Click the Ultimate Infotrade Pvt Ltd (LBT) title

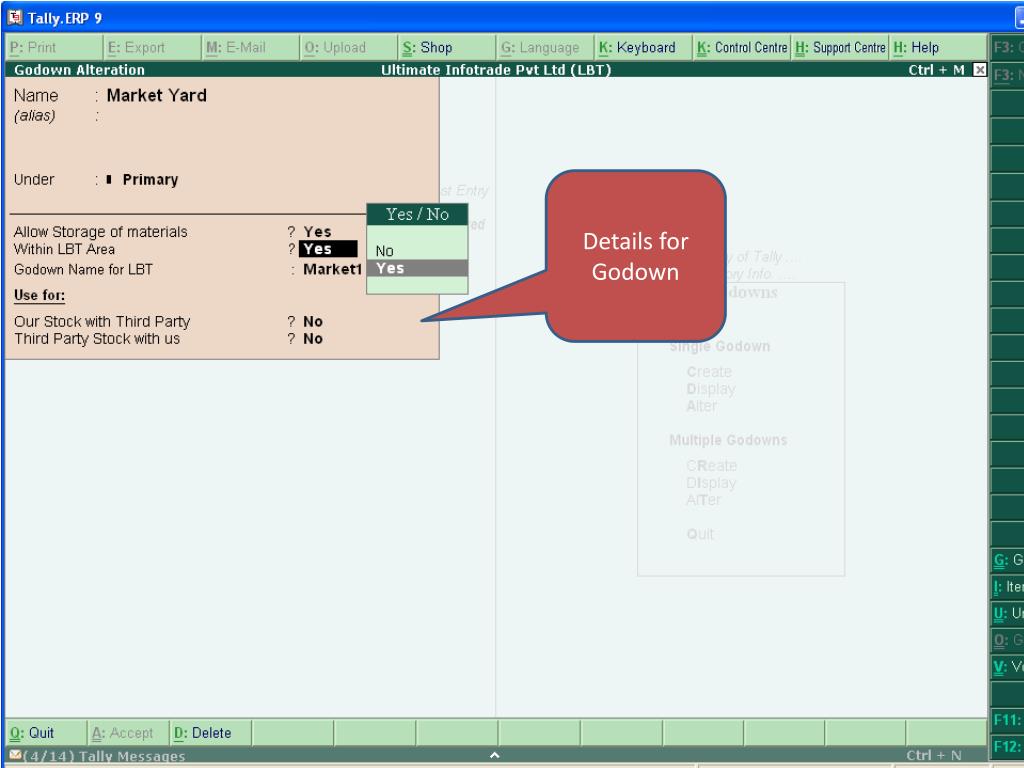496,70
